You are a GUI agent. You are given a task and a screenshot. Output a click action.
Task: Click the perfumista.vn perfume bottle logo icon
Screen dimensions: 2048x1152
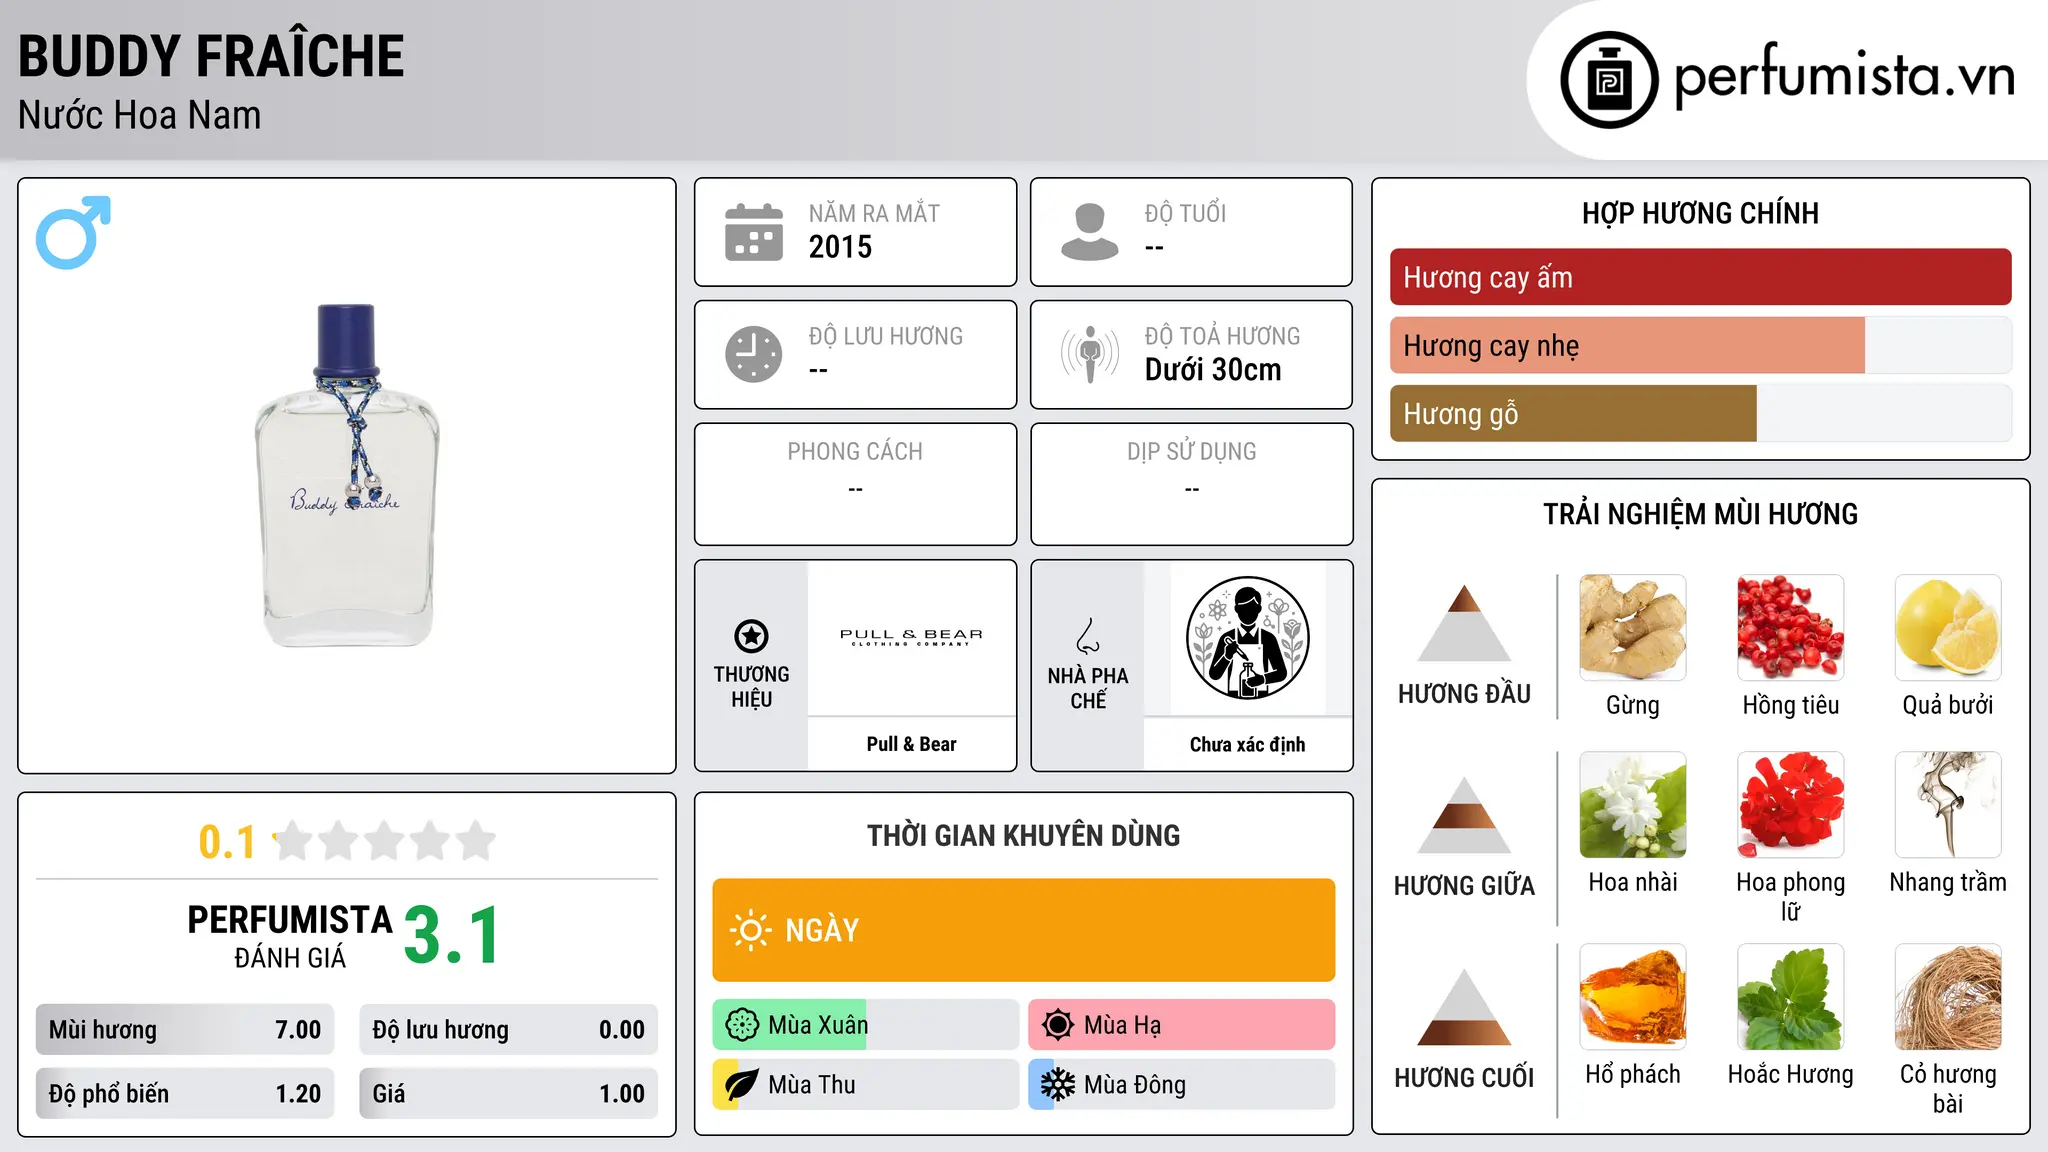[1609, 80]
